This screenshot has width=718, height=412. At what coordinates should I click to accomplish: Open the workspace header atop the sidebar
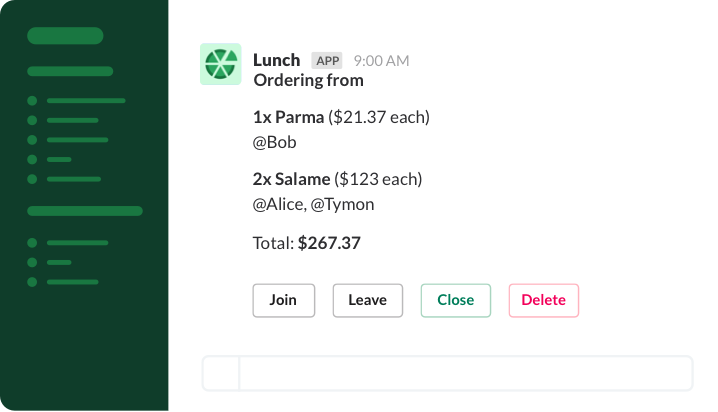point(65,36)
